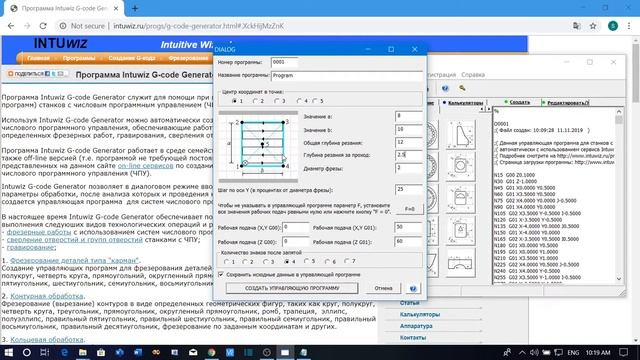Show hidden system tray icons
Image resolution: width=640 pixels, height=360 pixels.
pos(522,352)
